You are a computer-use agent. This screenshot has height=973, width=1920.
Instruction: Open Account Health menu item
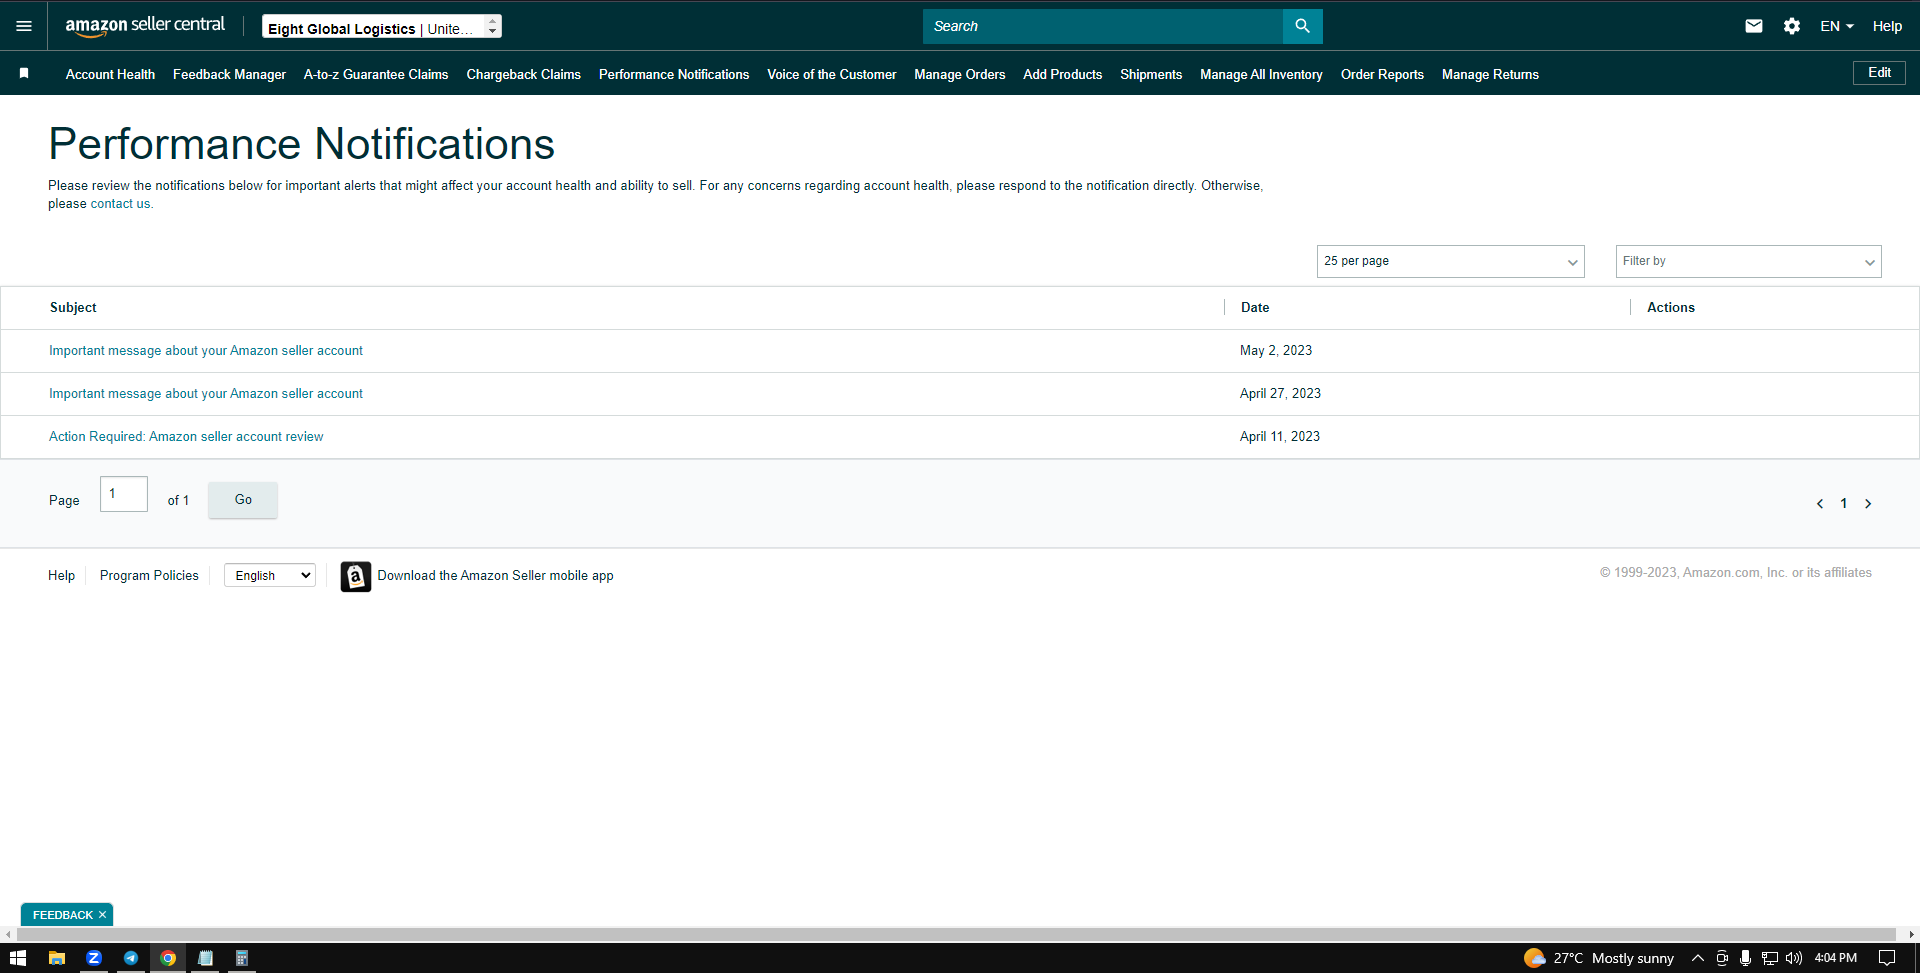click(110, 74)
